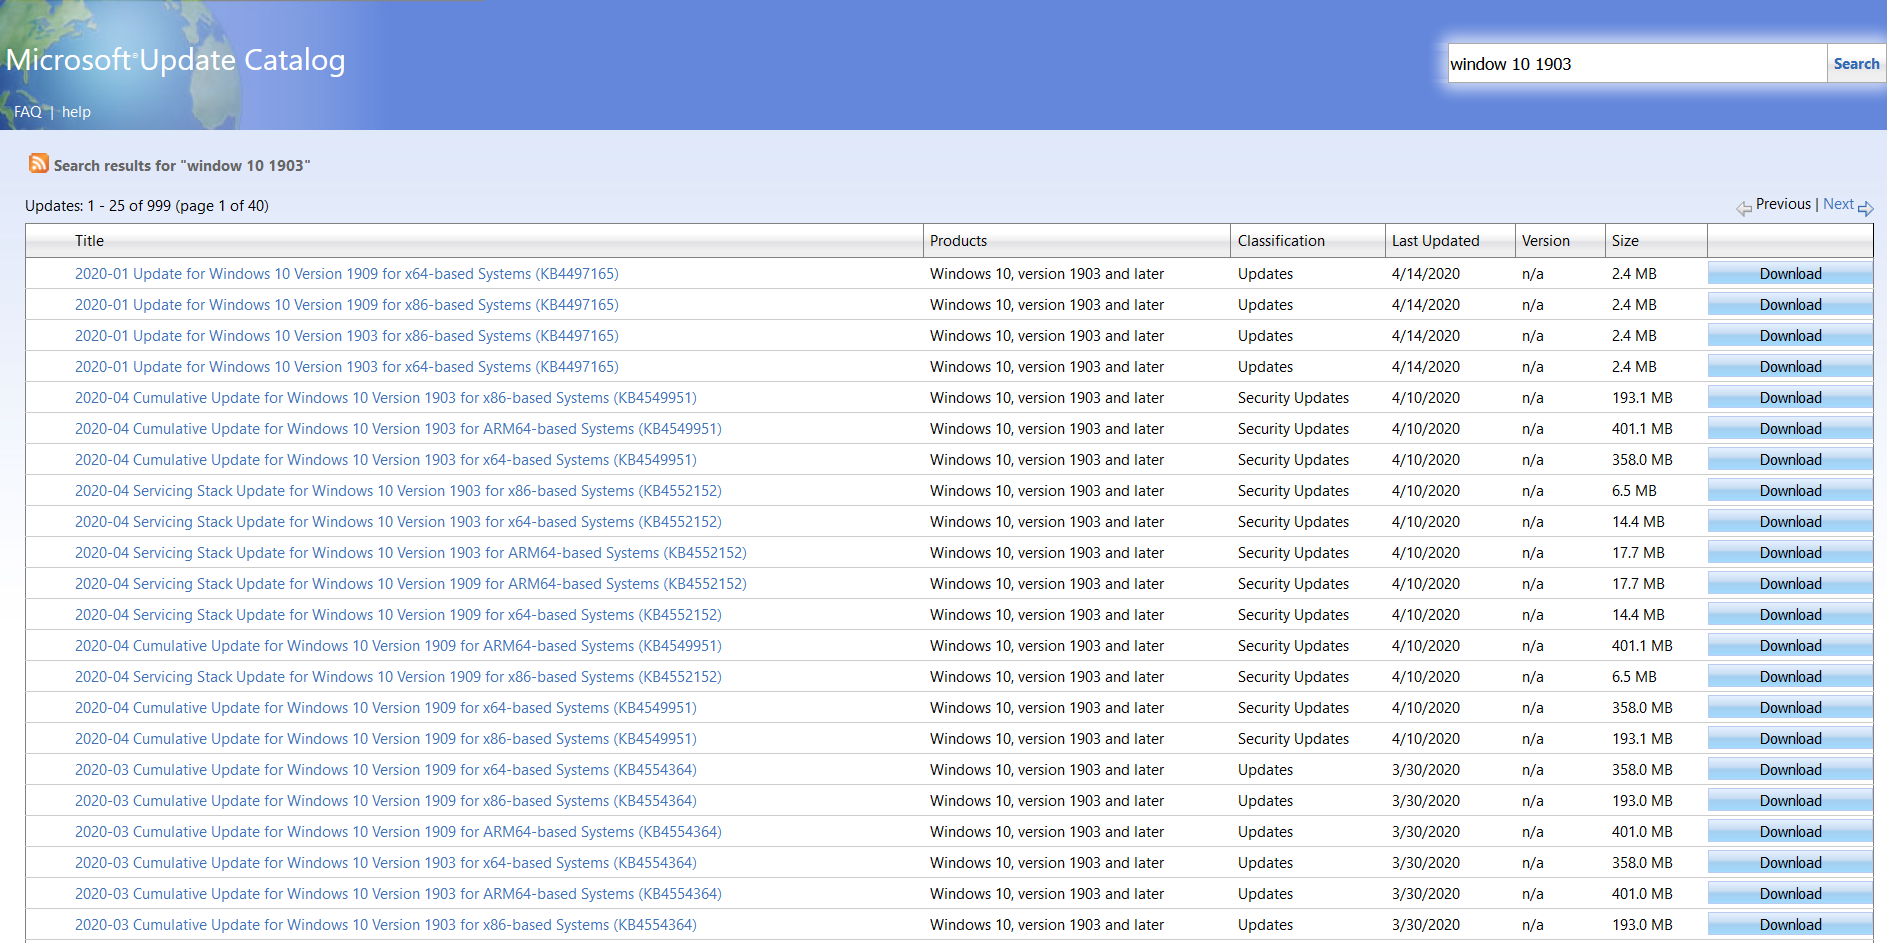Sort results by Size column header
Viewport: 1887px width, 943px height.
pyautogui.click(x=1625, y=241)
